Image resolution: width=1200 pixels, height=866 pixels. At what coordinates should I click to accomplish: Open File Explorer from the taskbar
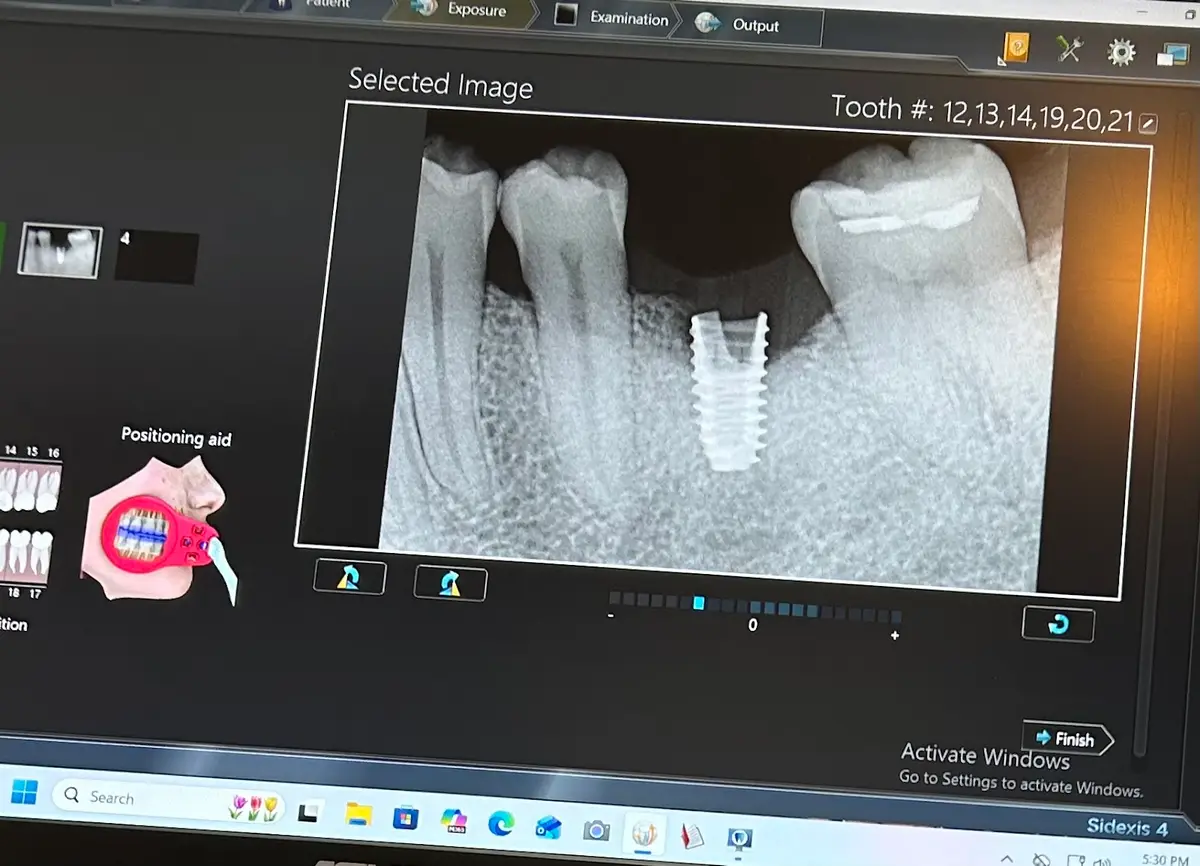pos(358,815)
